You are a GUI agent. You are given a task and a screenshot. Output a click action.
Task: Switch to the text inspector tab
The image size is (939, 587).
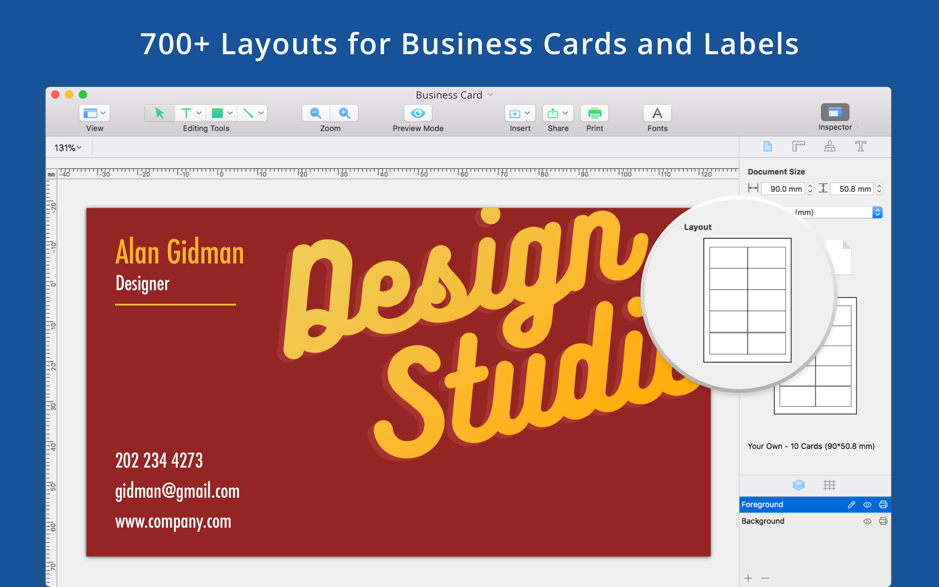pyautogui.click(x=860, y=147)
